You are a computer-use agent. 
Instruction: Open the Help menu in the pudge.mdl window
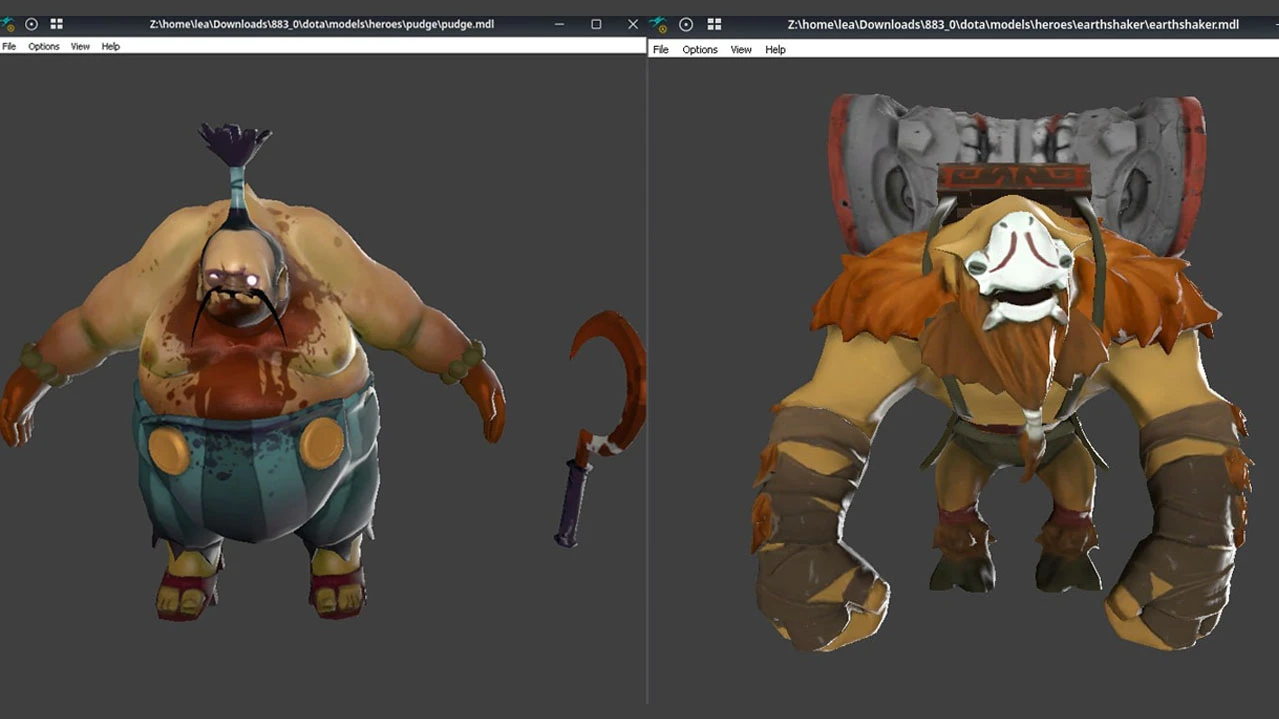111,46
